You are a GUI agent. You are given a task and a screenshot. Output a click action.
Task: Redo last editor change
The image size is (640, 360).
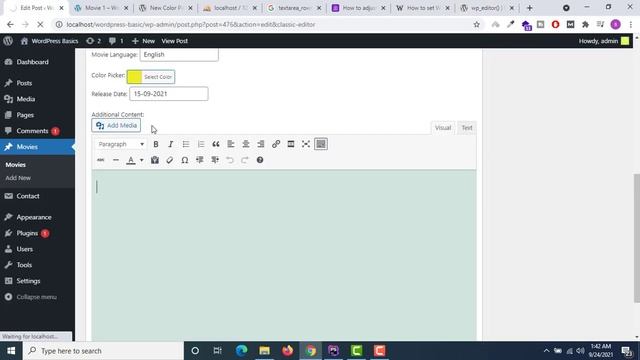coord(245,160)
